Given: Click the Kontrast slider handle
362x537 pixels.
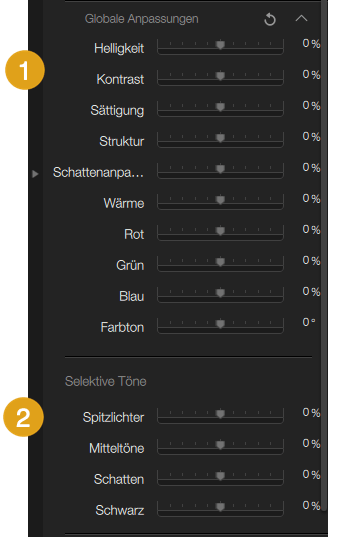Looking at the screenshot, I should coord(221,76).
